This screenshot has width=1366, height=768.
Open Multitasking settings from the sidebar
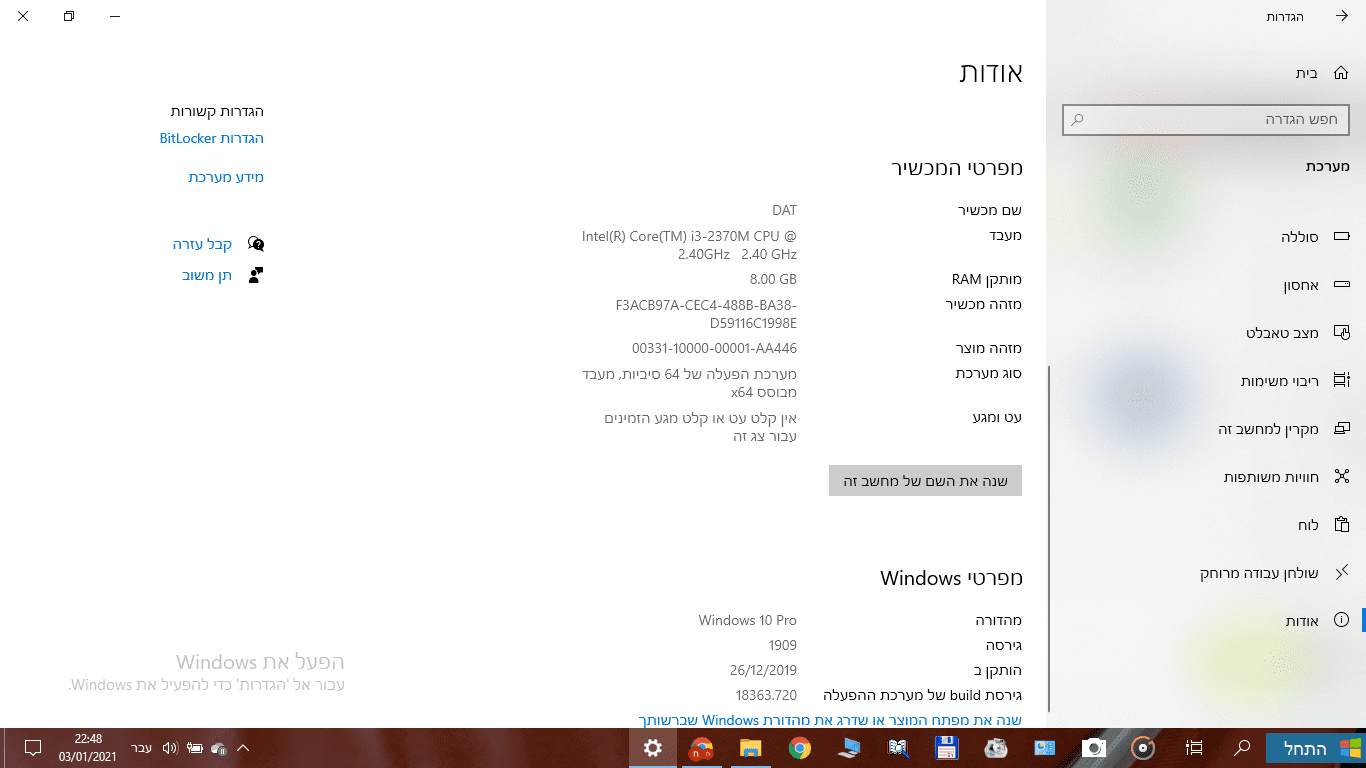tap(1285, 380)
